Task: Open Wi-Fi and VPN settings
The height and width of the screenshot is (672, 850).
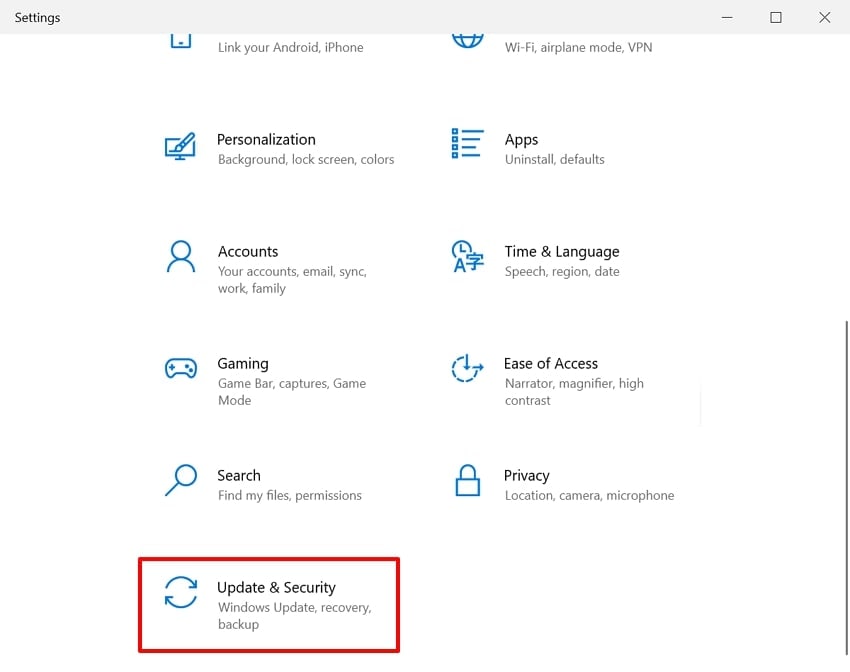Action: [x=570, y=45]
